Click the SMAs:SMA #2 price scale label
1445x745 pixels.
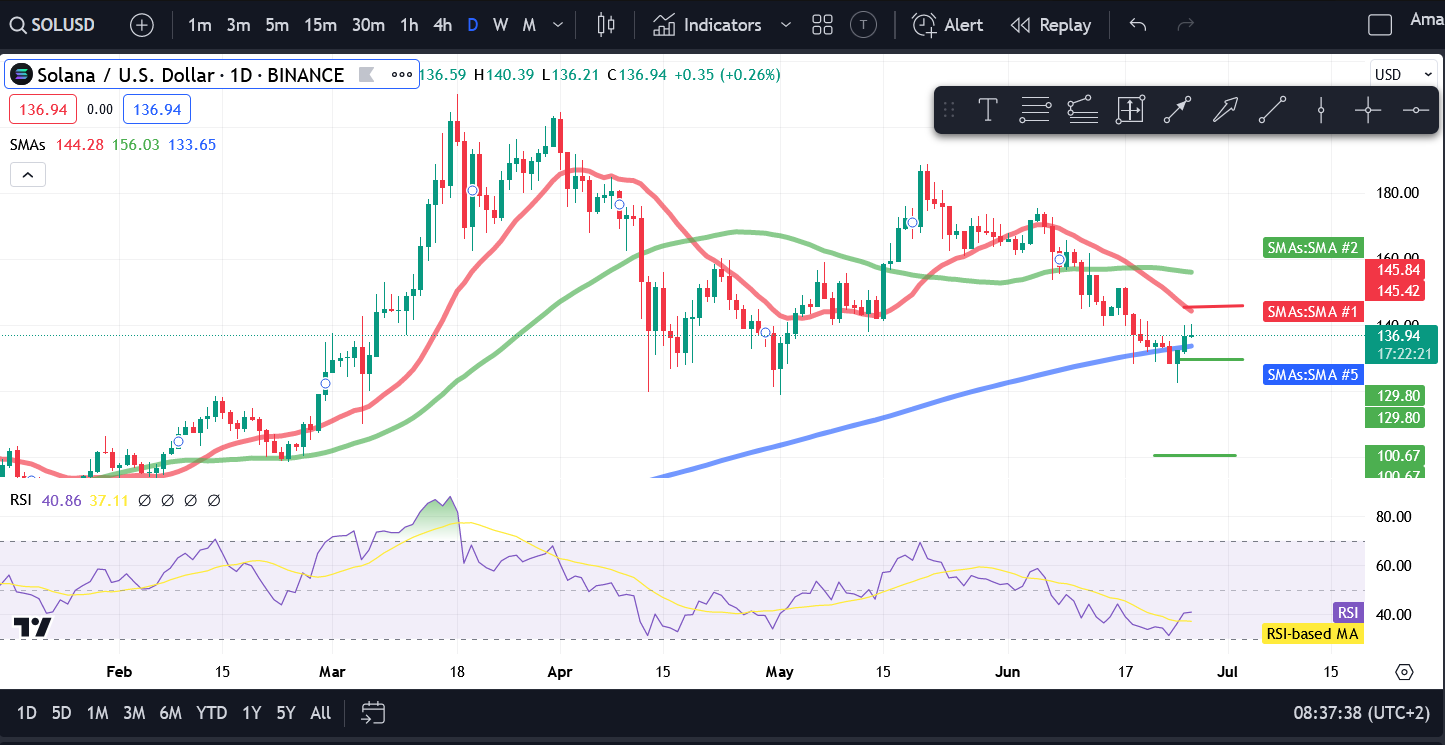1311,248
